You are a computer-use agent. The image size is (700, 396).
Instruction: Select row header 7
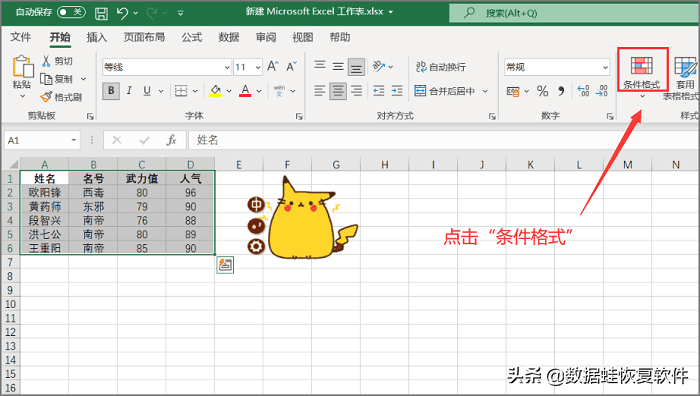(x=10, y=262)
